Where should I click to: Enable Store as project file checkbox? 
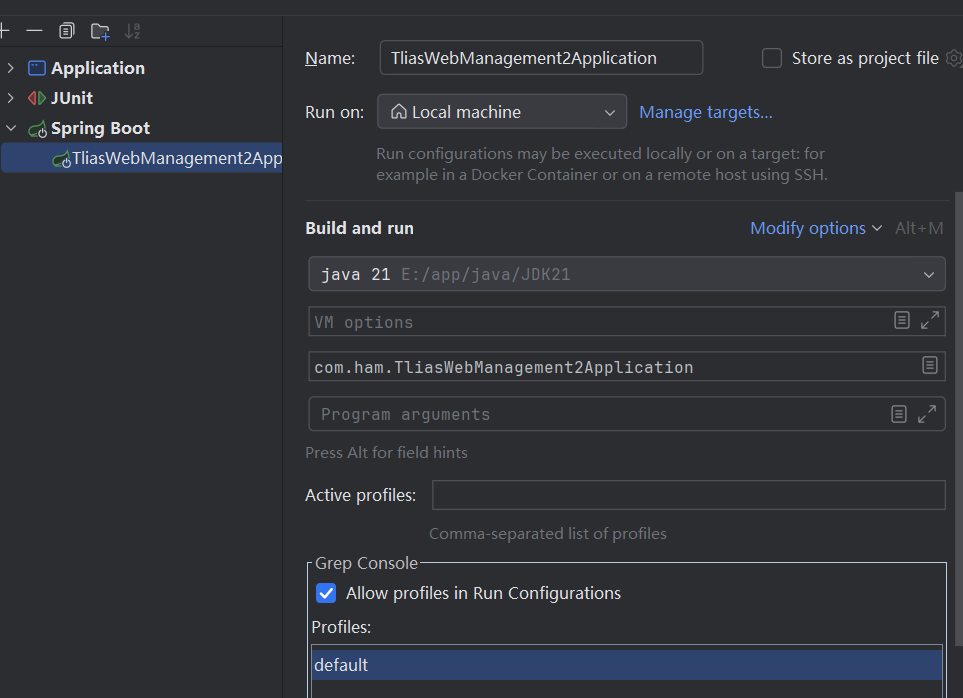tap(772, 58)
